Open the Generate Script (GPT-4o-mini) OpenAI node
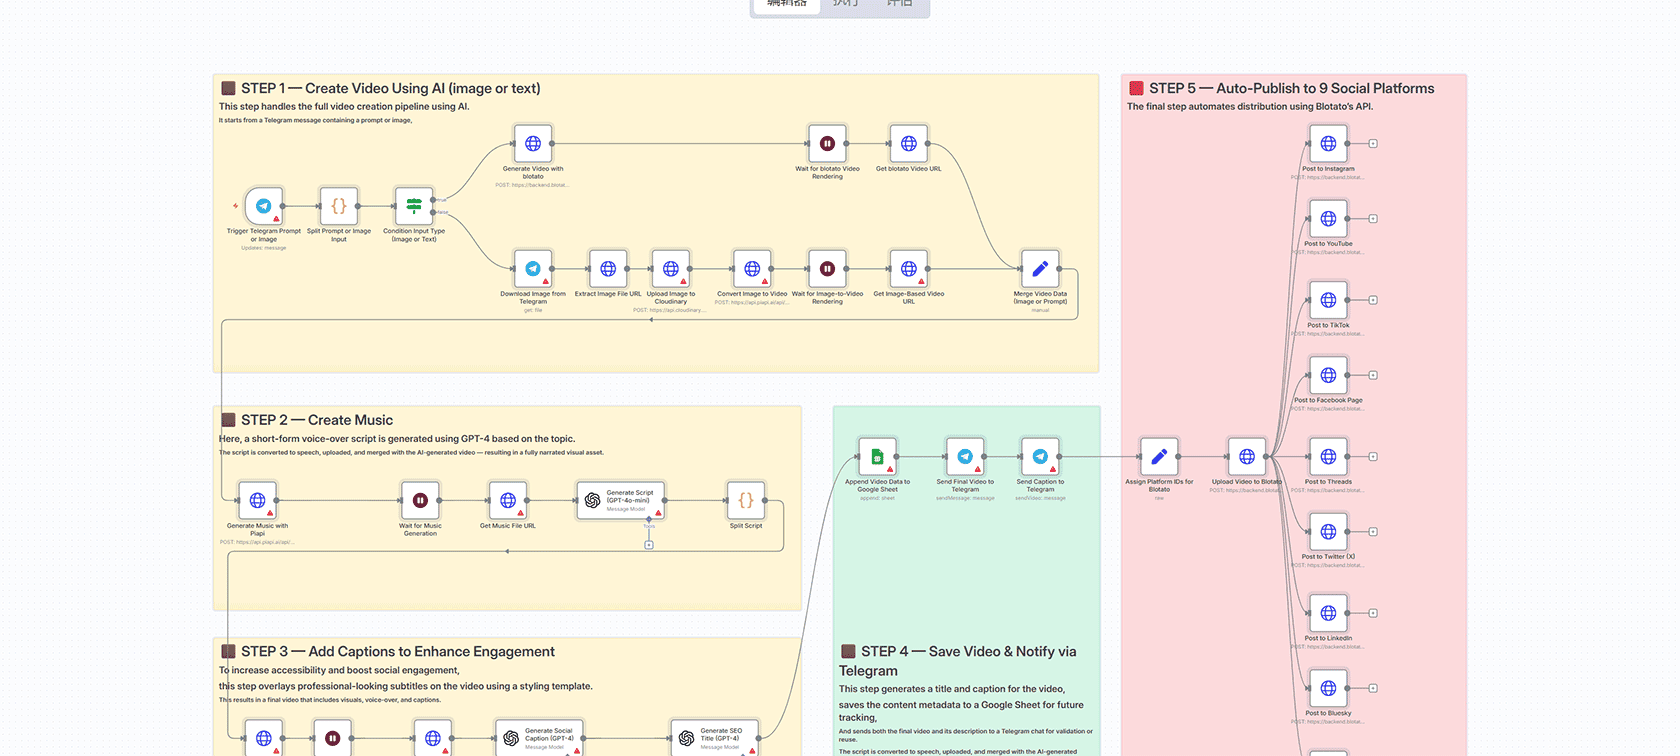This screenshot has height=756, width=1680. coord(621,500)
